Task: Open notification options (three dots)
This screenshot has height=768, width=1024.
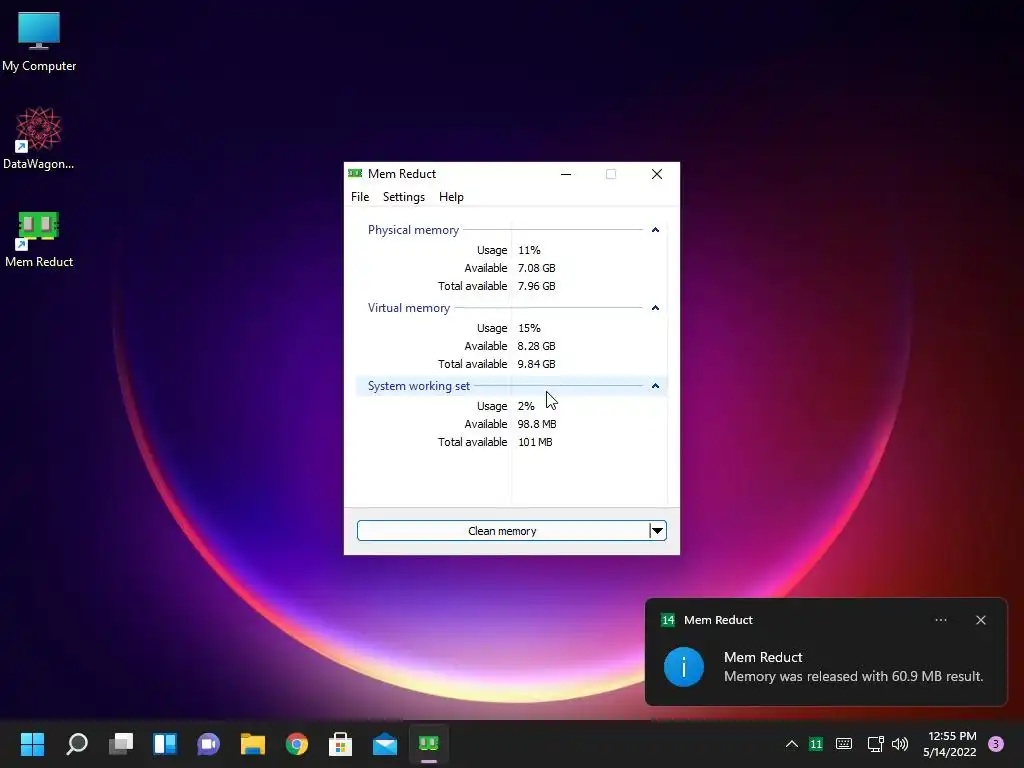Action: tap(940, 620)
